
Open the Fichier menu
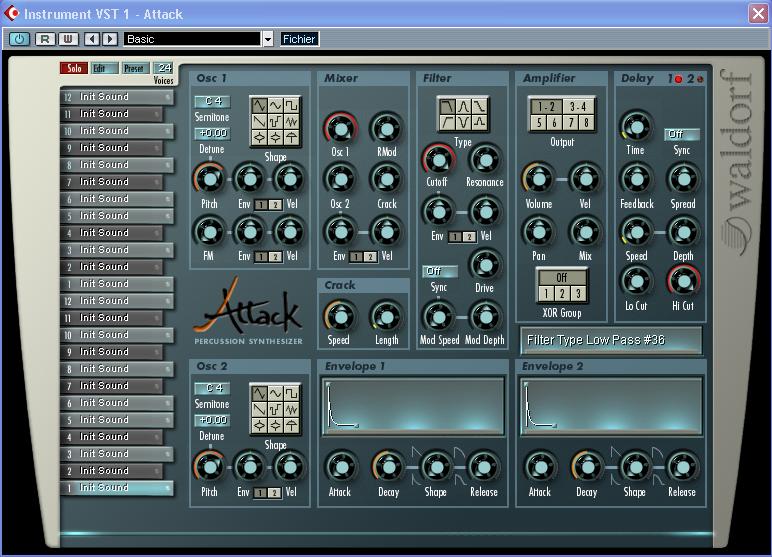pos(299,39)
